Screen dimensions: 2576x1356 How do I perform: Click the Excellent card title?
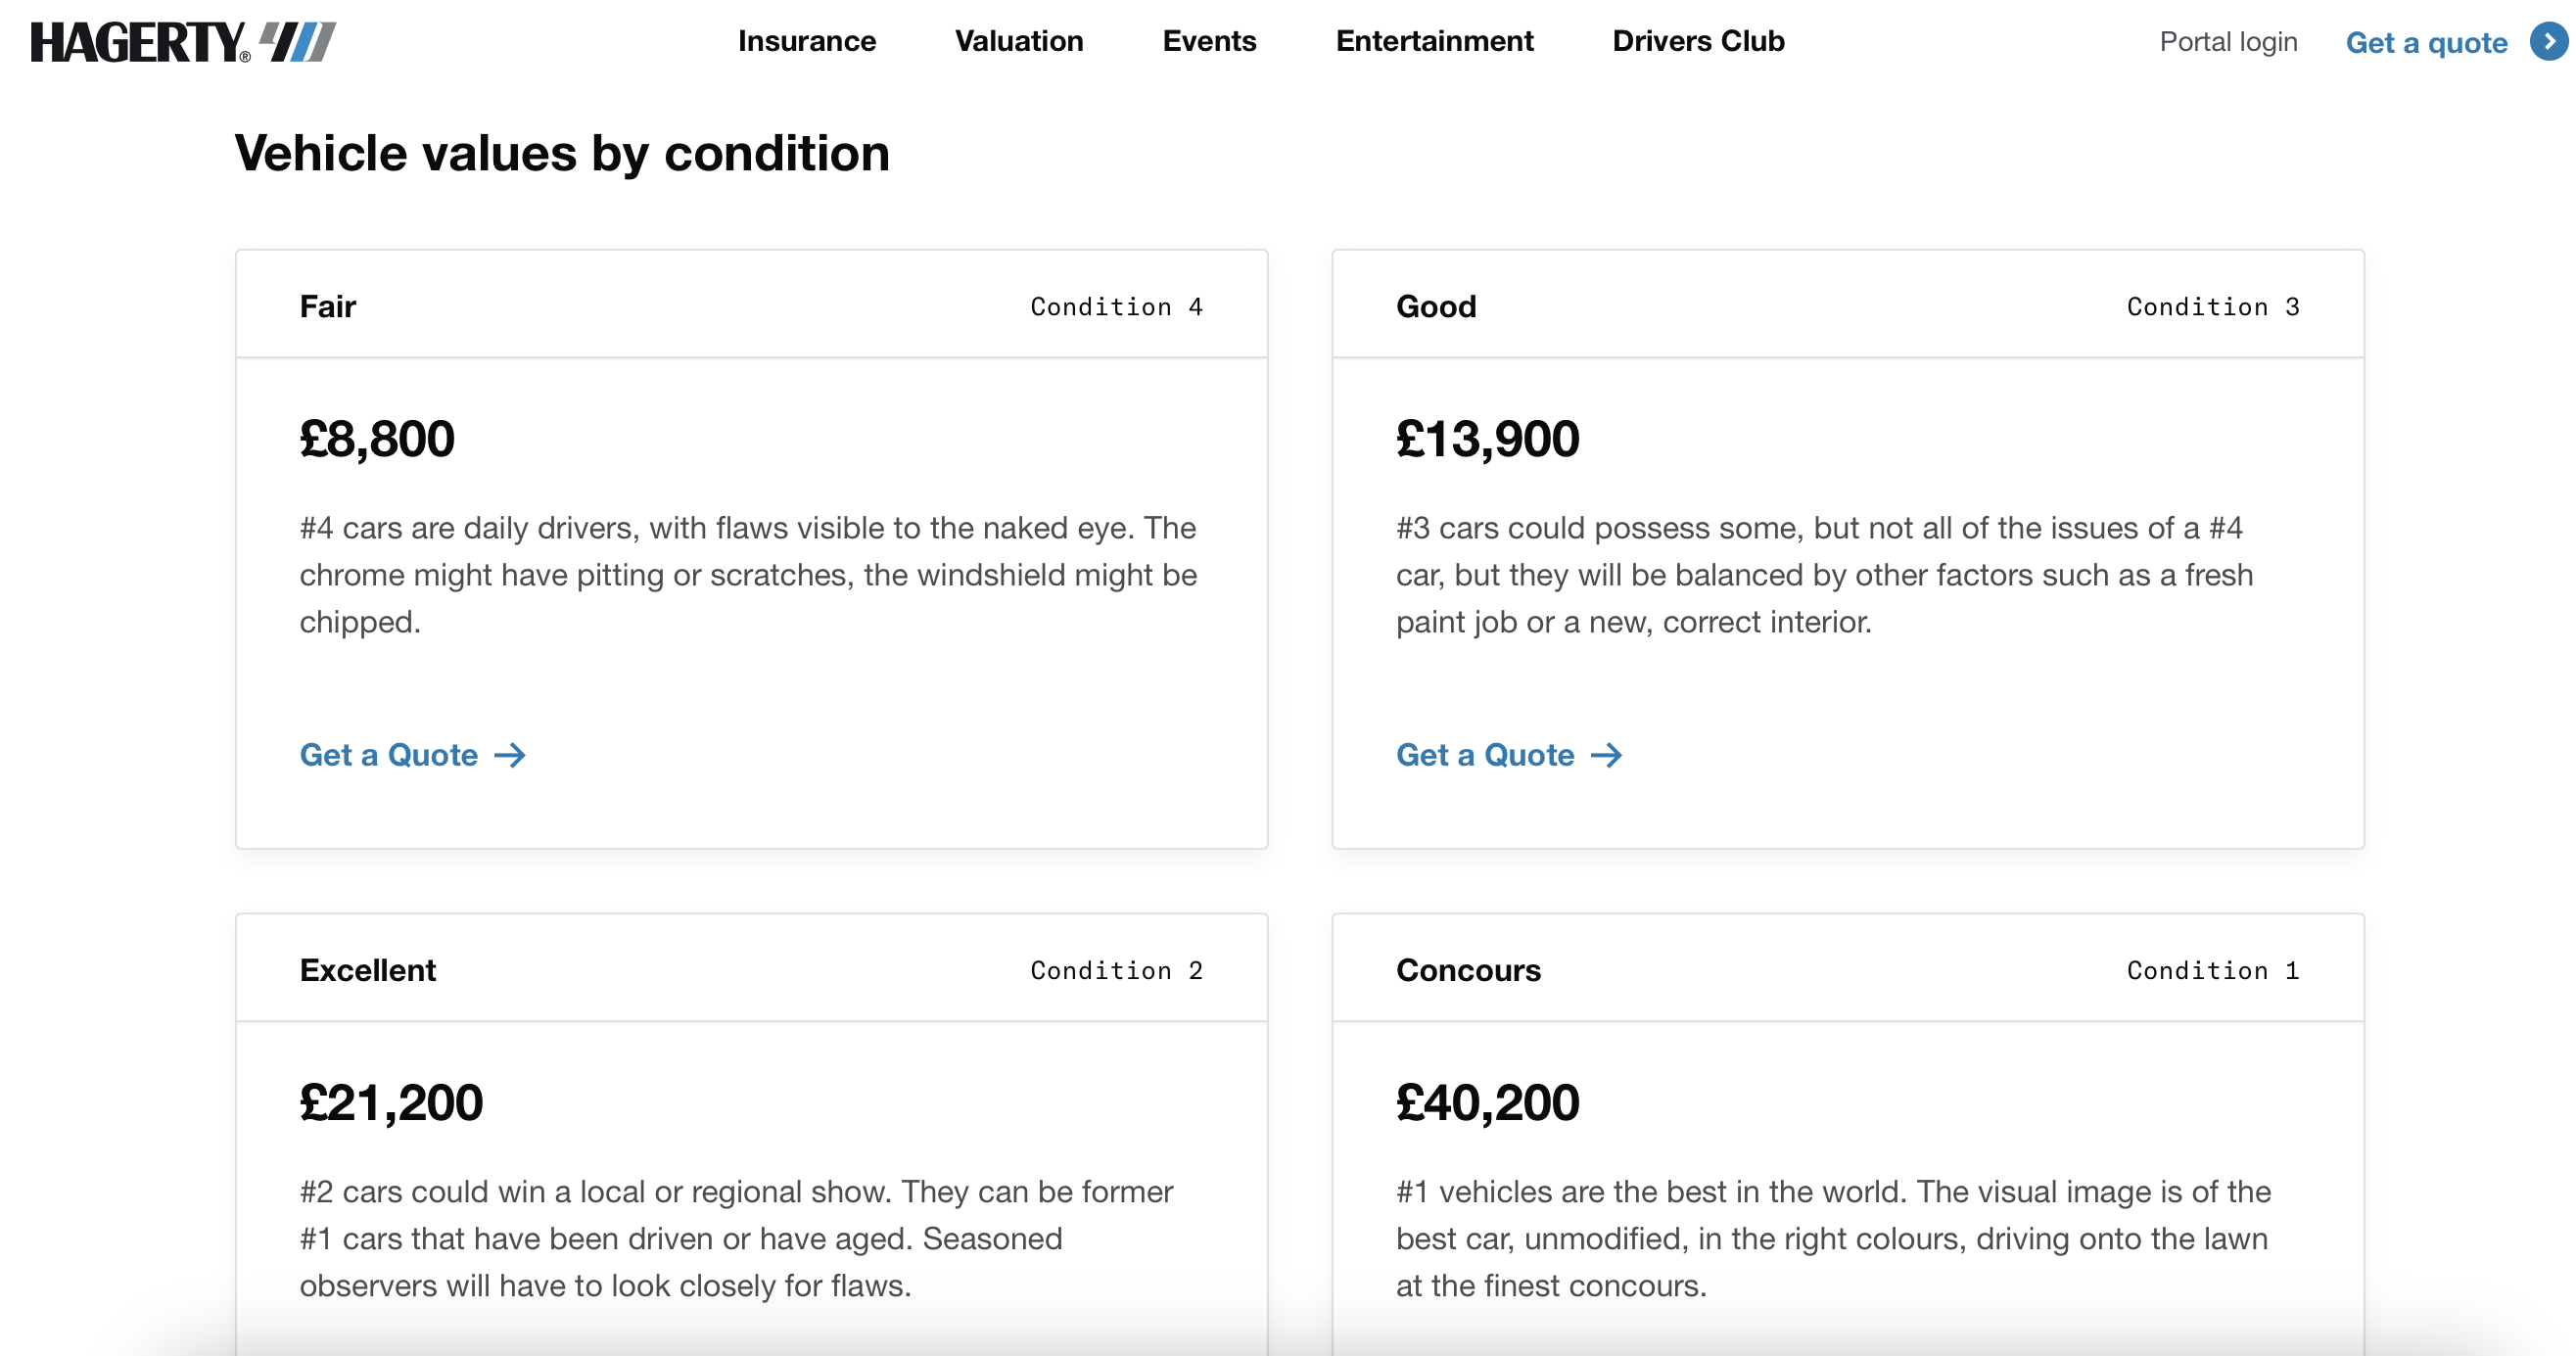coord(367,970)
